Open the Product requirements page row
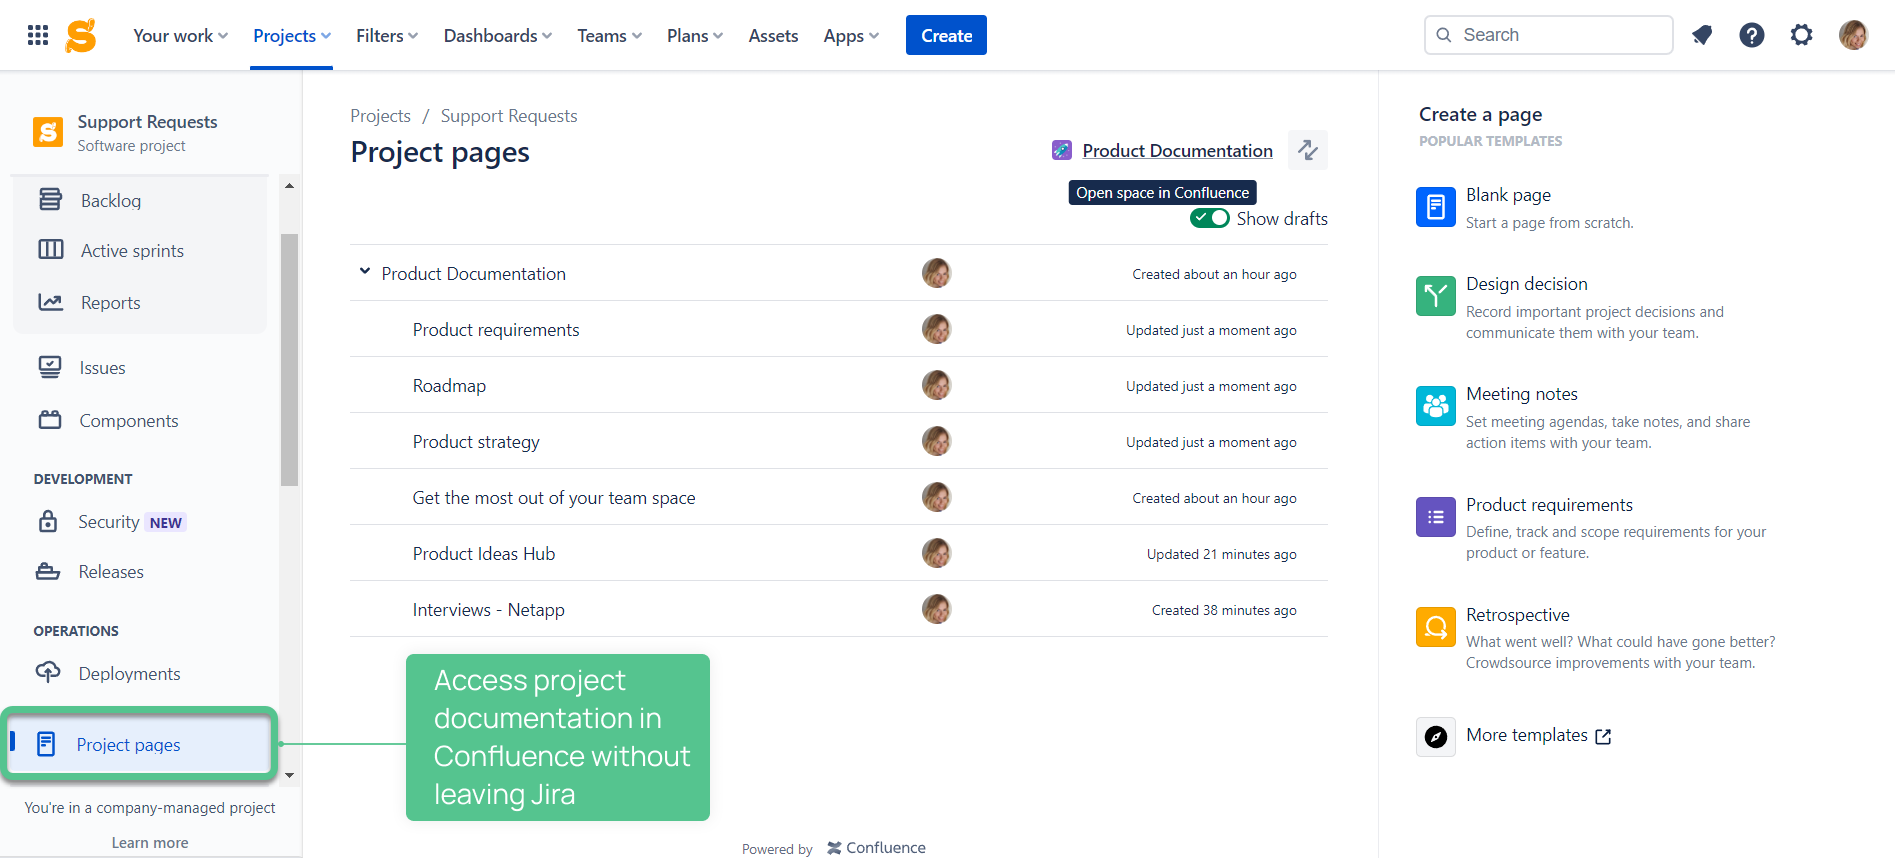Viewport: 1895px width, 858px height. [838, 329]
